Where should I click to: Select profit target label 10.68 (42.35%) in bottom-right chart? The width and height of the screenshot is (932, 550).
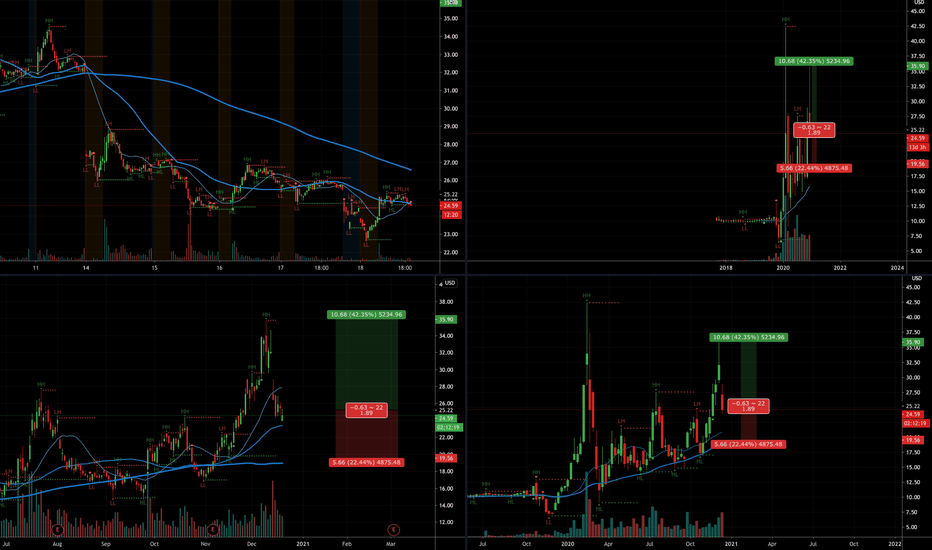(x=748, y=337)
